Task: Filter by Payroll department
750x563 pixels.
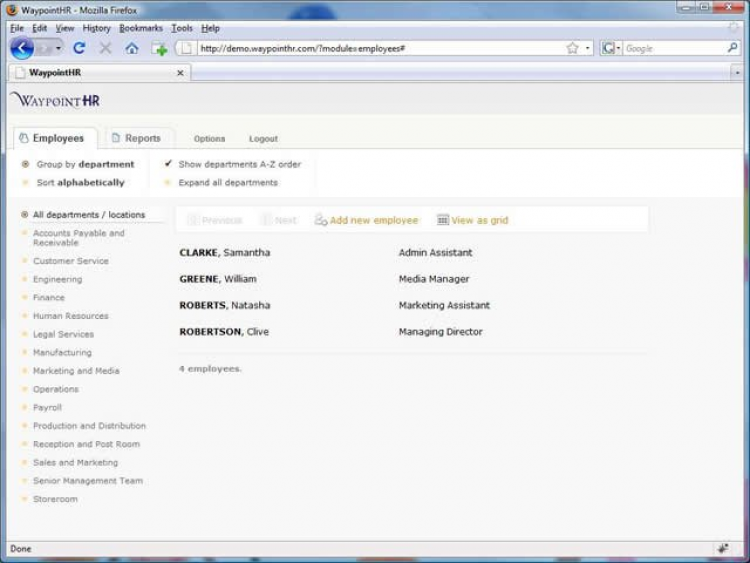Action: pyautogui.click(x=47, y=407)
